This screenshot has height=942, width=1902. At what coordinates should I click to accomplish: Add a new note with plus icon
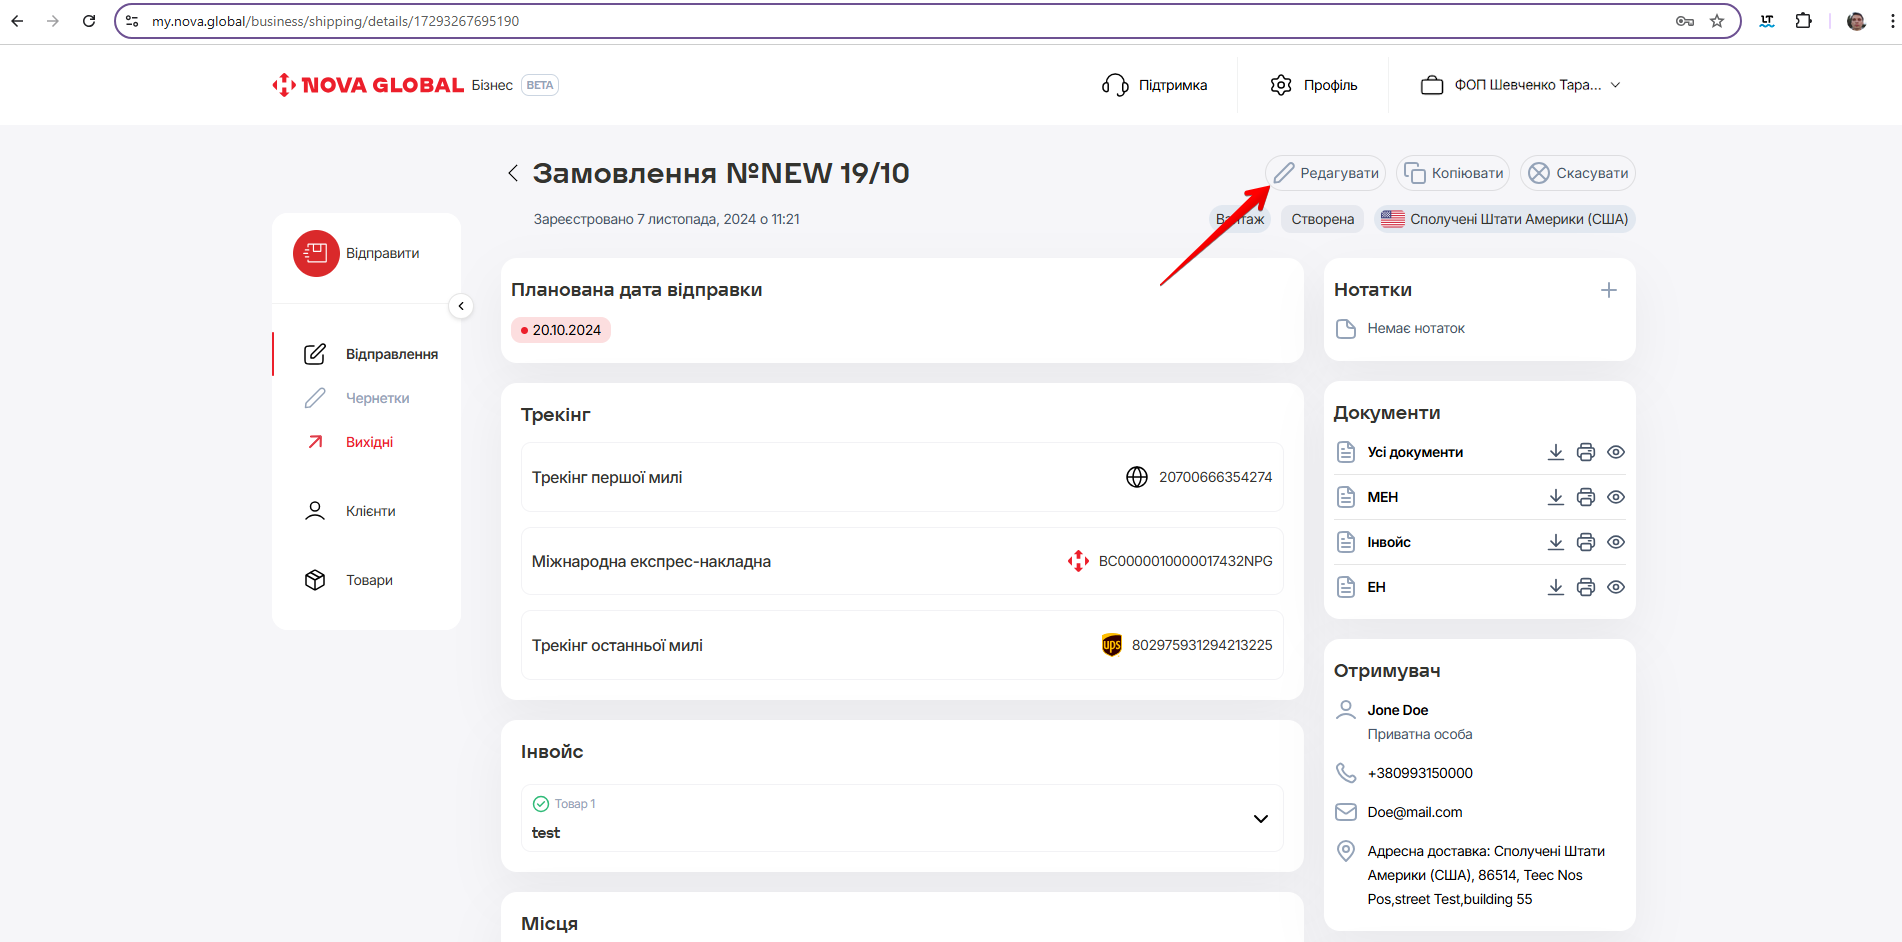coord(1608,290)
